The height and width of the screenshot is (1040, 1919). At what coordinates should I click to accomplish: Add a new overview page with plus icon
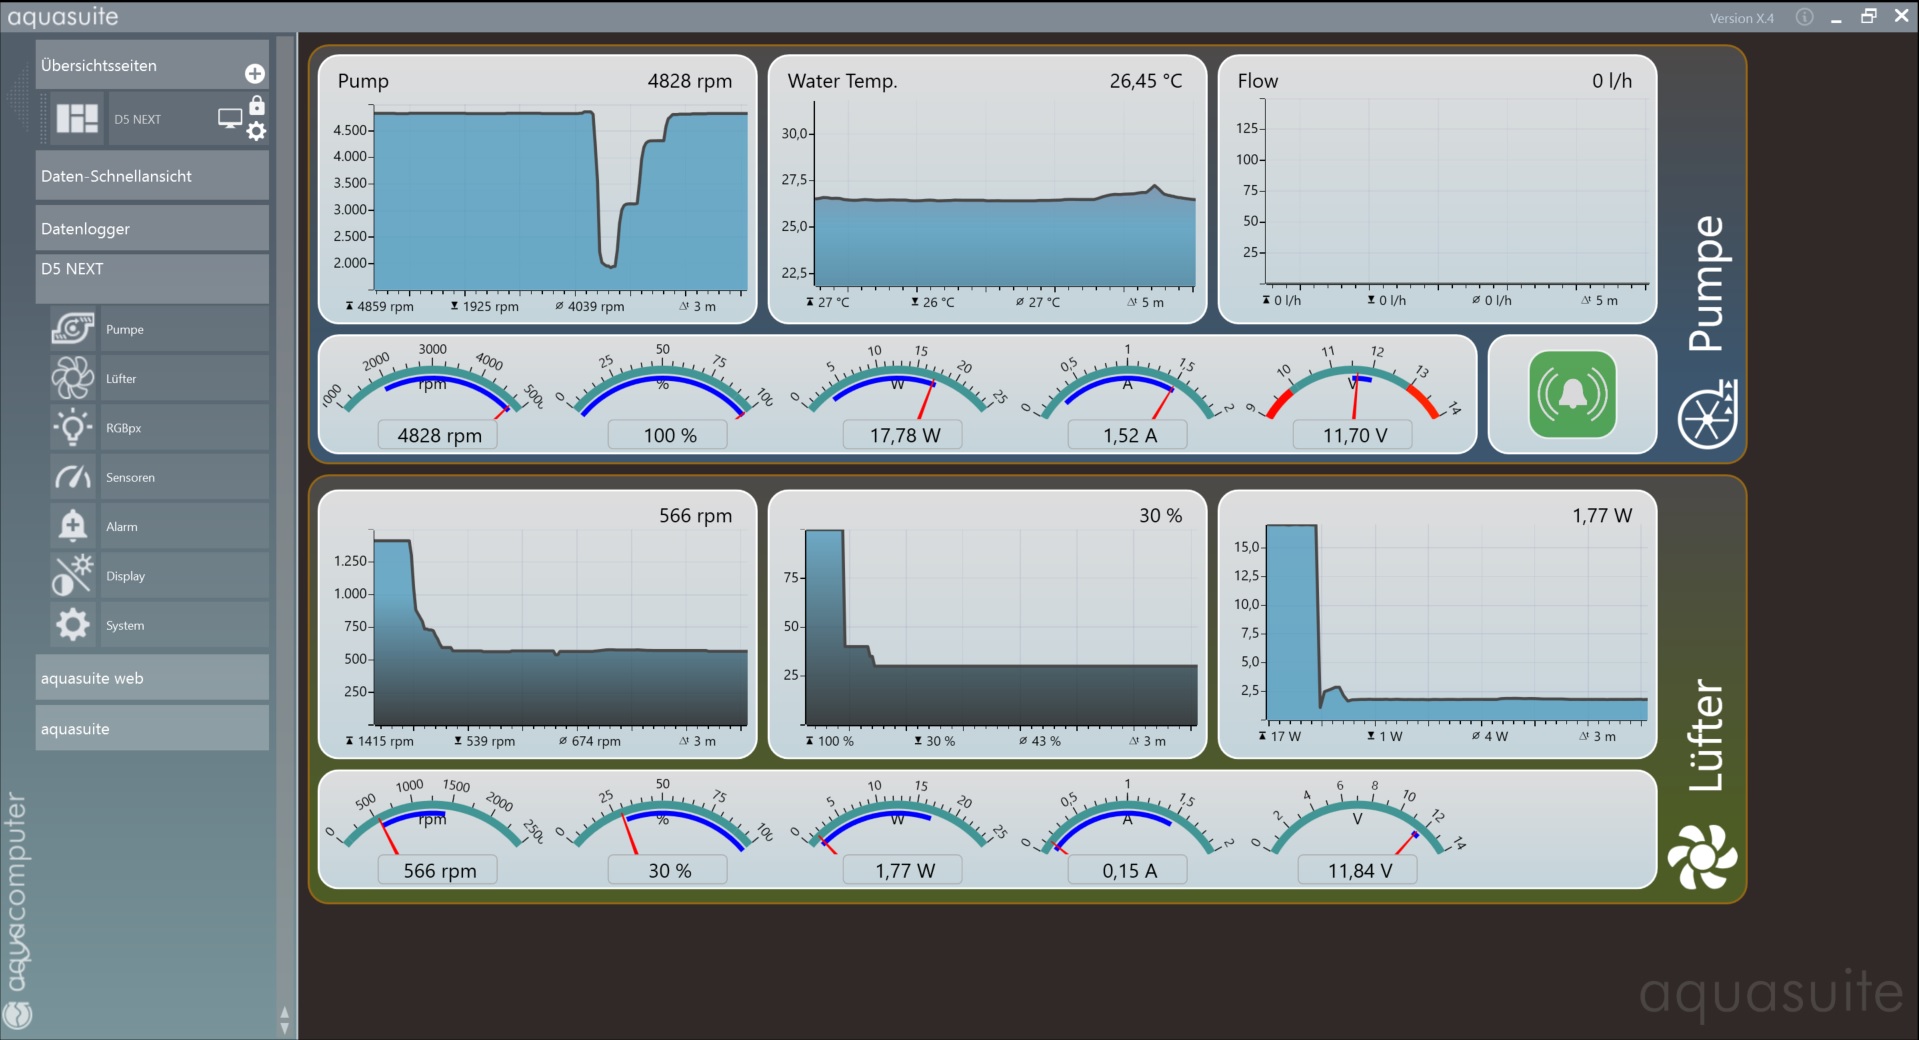[255, 74]
